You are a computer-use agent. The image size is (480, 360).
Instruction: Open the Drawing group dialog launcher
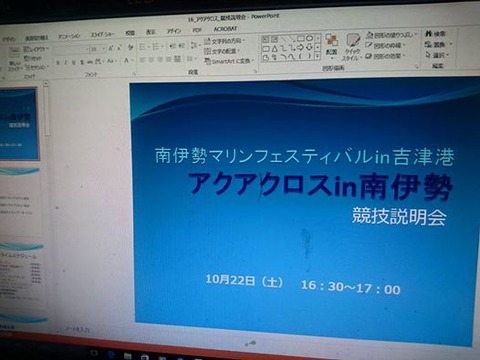[417, 67]
